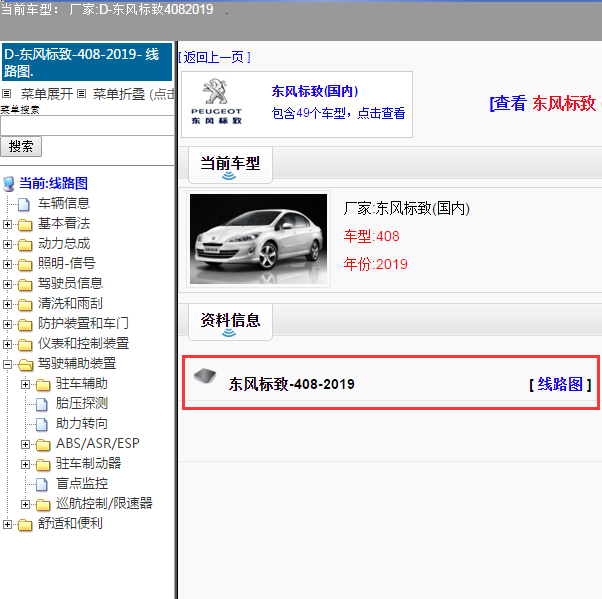Click the 年份:2019 text
Screen dimensions: 602x599
point(375,264)
